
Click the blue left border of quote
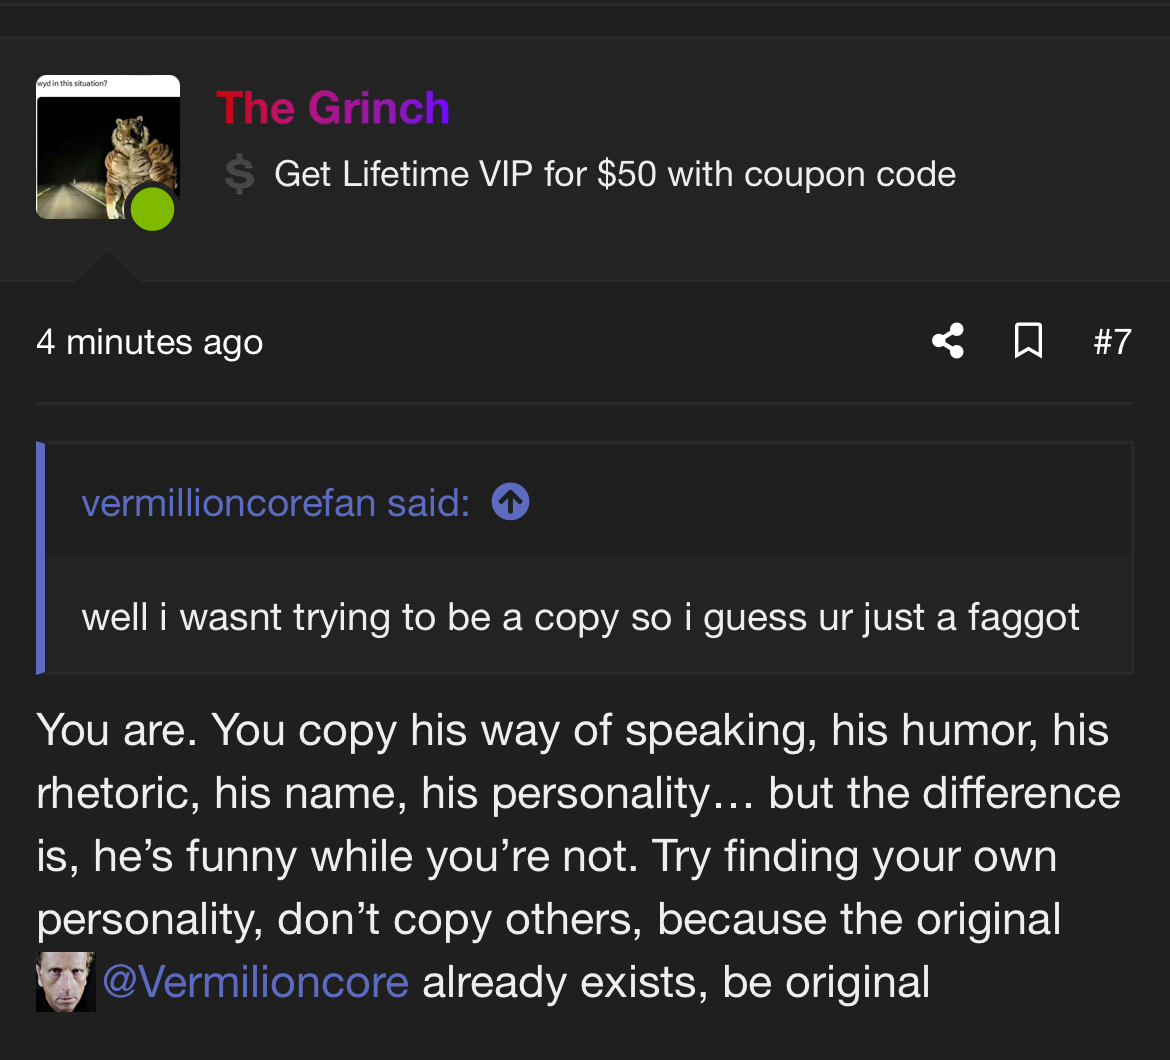pyautogui.click(x=41, y=558)
